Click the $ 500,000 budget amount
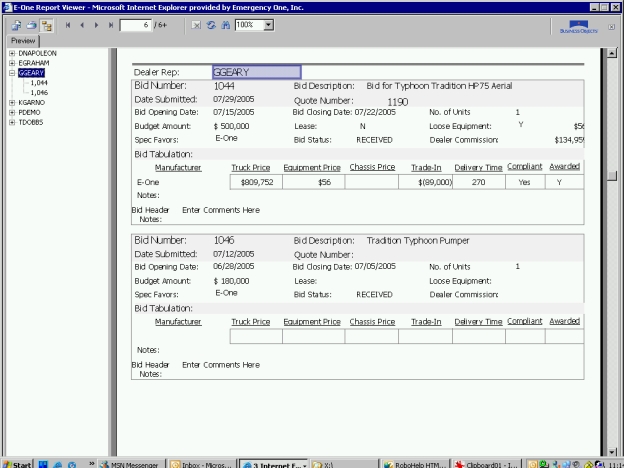The width and height of the screenshot is (624, 468). [x=231, y=126]
